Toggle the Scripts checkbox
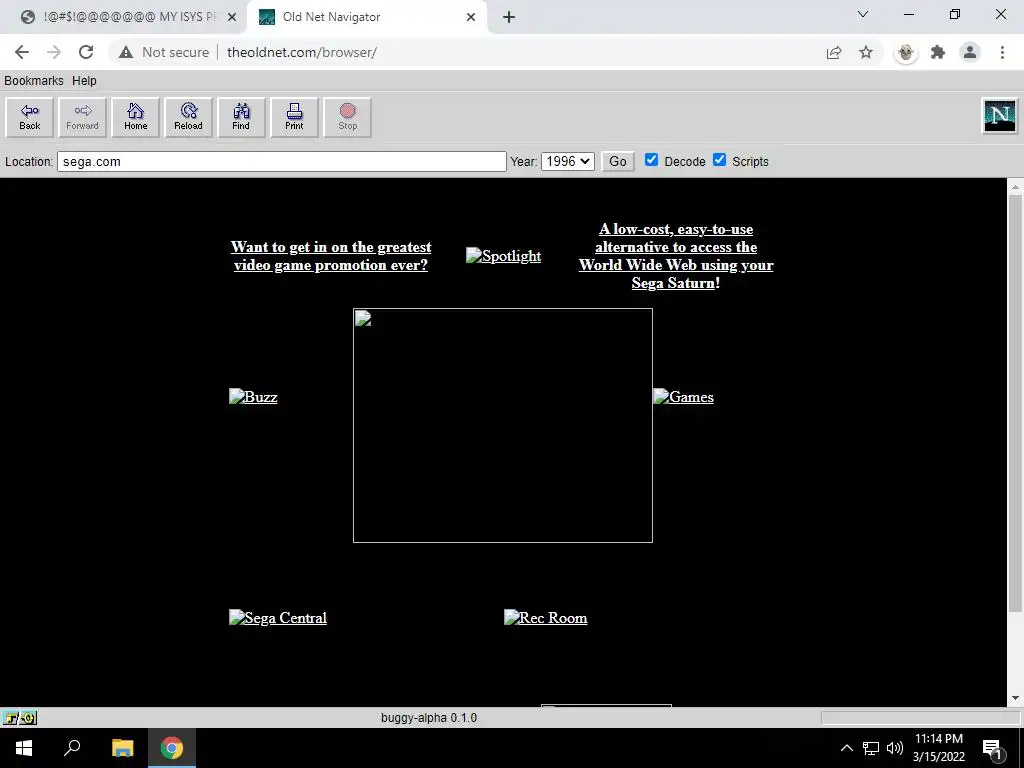Viewport: 1024px width, 768px height. tap(719, 160)
